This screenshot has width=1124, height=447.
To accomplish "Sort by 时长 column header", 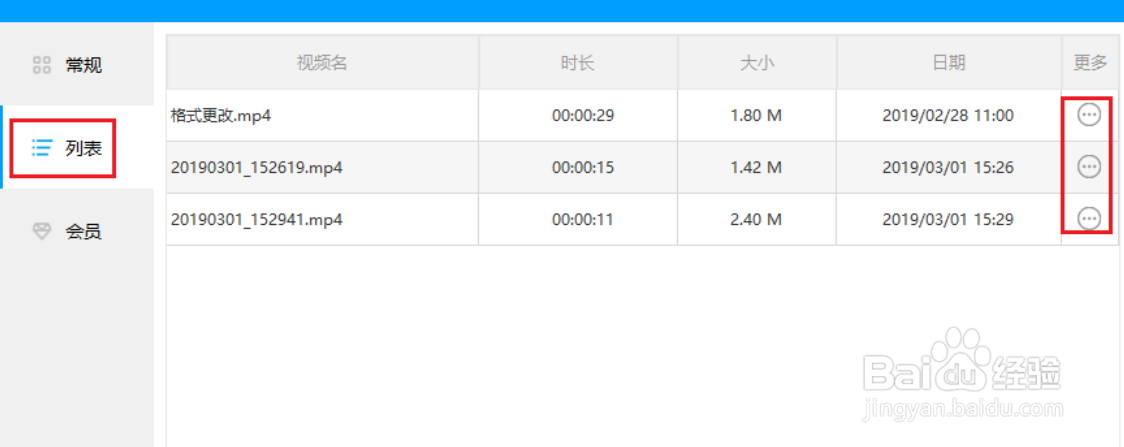I will pos(578,63).
